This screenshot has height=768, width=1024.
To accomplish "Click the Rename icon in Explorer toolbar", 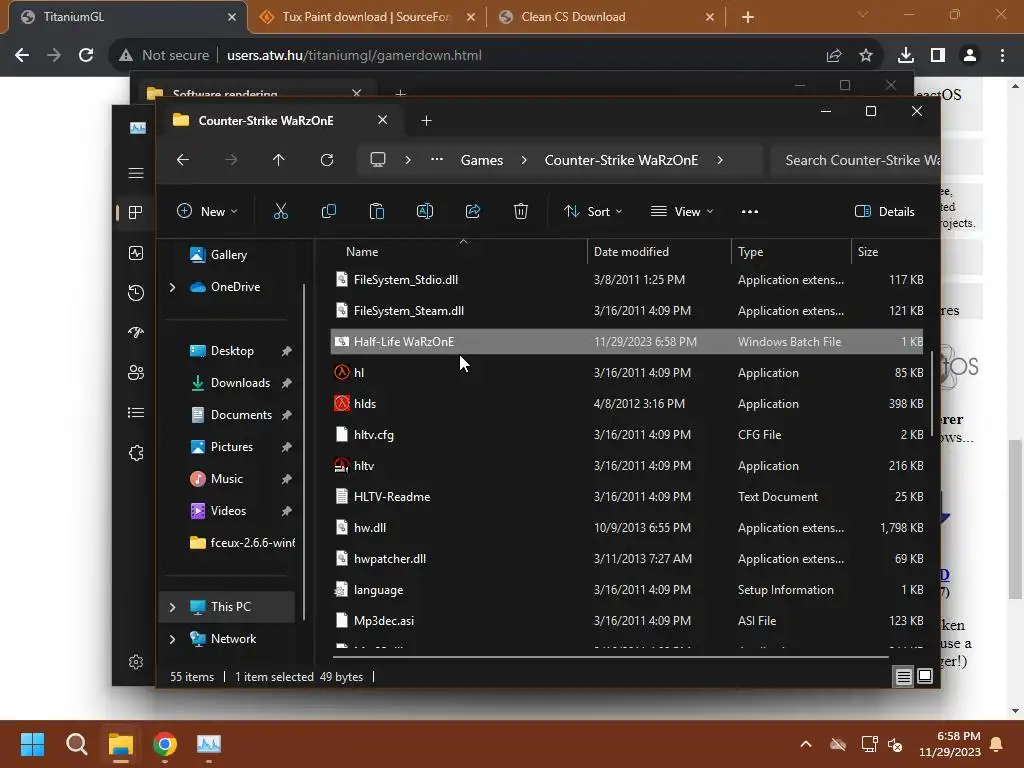I will [424, 212].
